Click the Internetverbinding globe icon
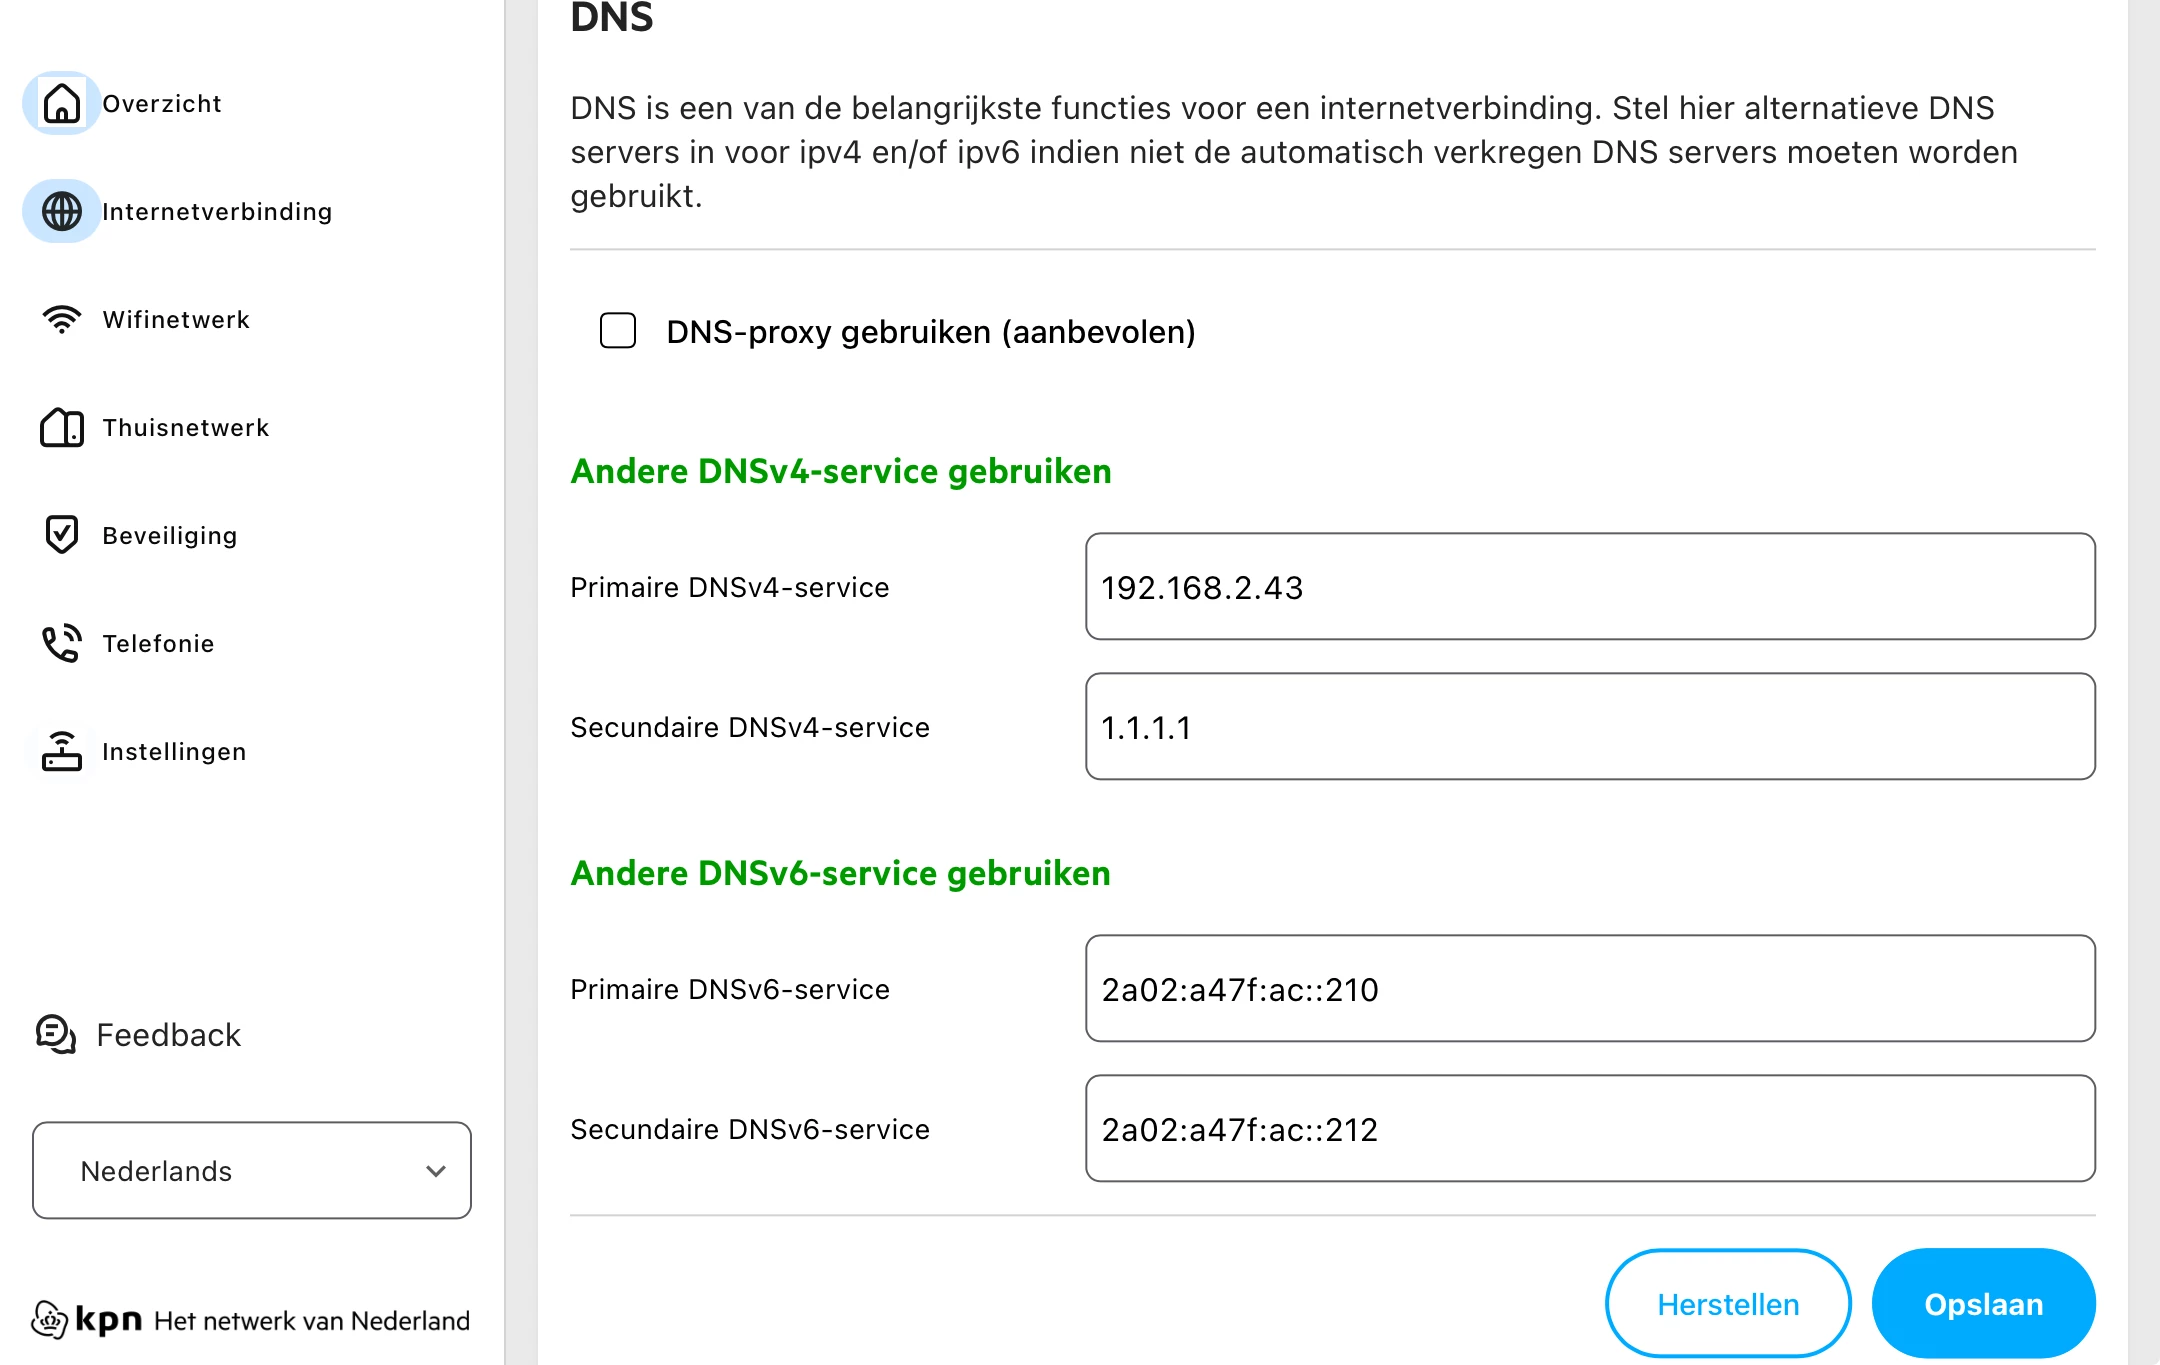Image resolution: width=2160 pixels, height=1365 pixels. point(61,211)
